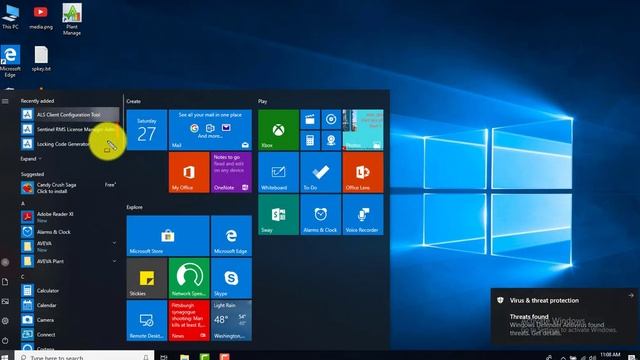Open the Play tile group header

[x=262, y=101]
